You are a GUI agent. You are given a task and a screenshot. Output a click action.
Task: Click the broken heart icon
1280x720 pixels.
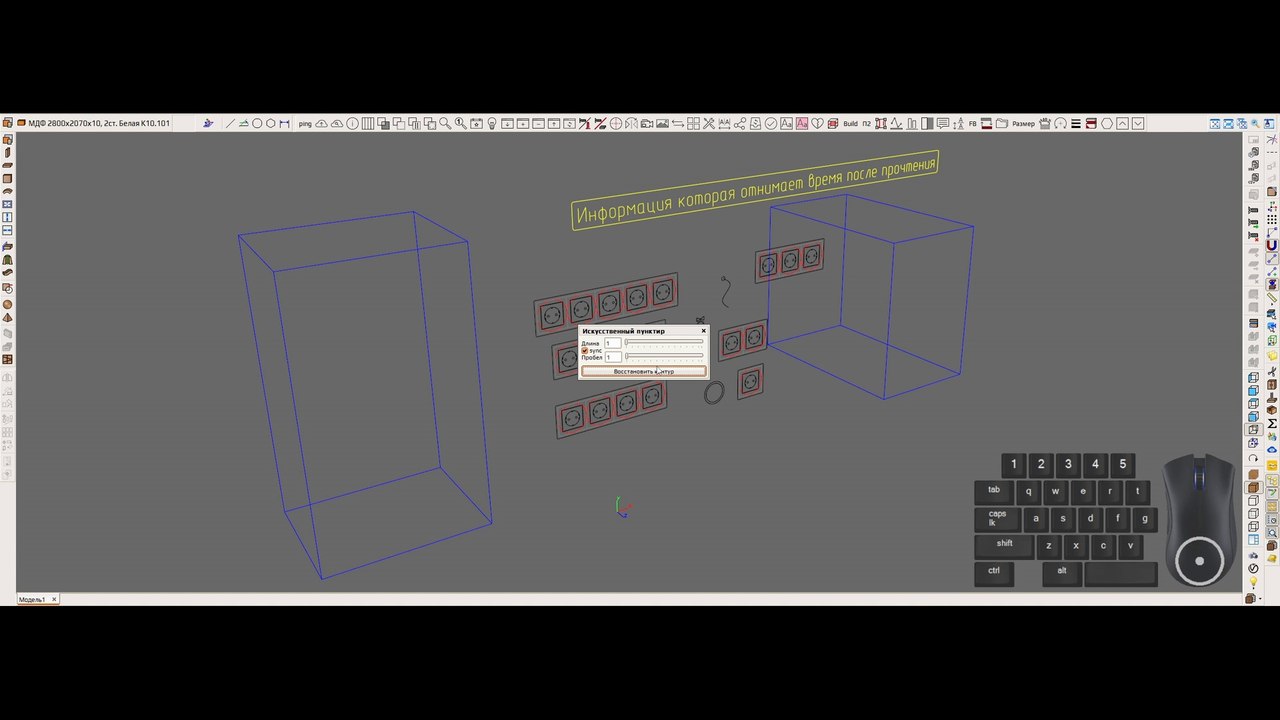(x=817, y=124)
